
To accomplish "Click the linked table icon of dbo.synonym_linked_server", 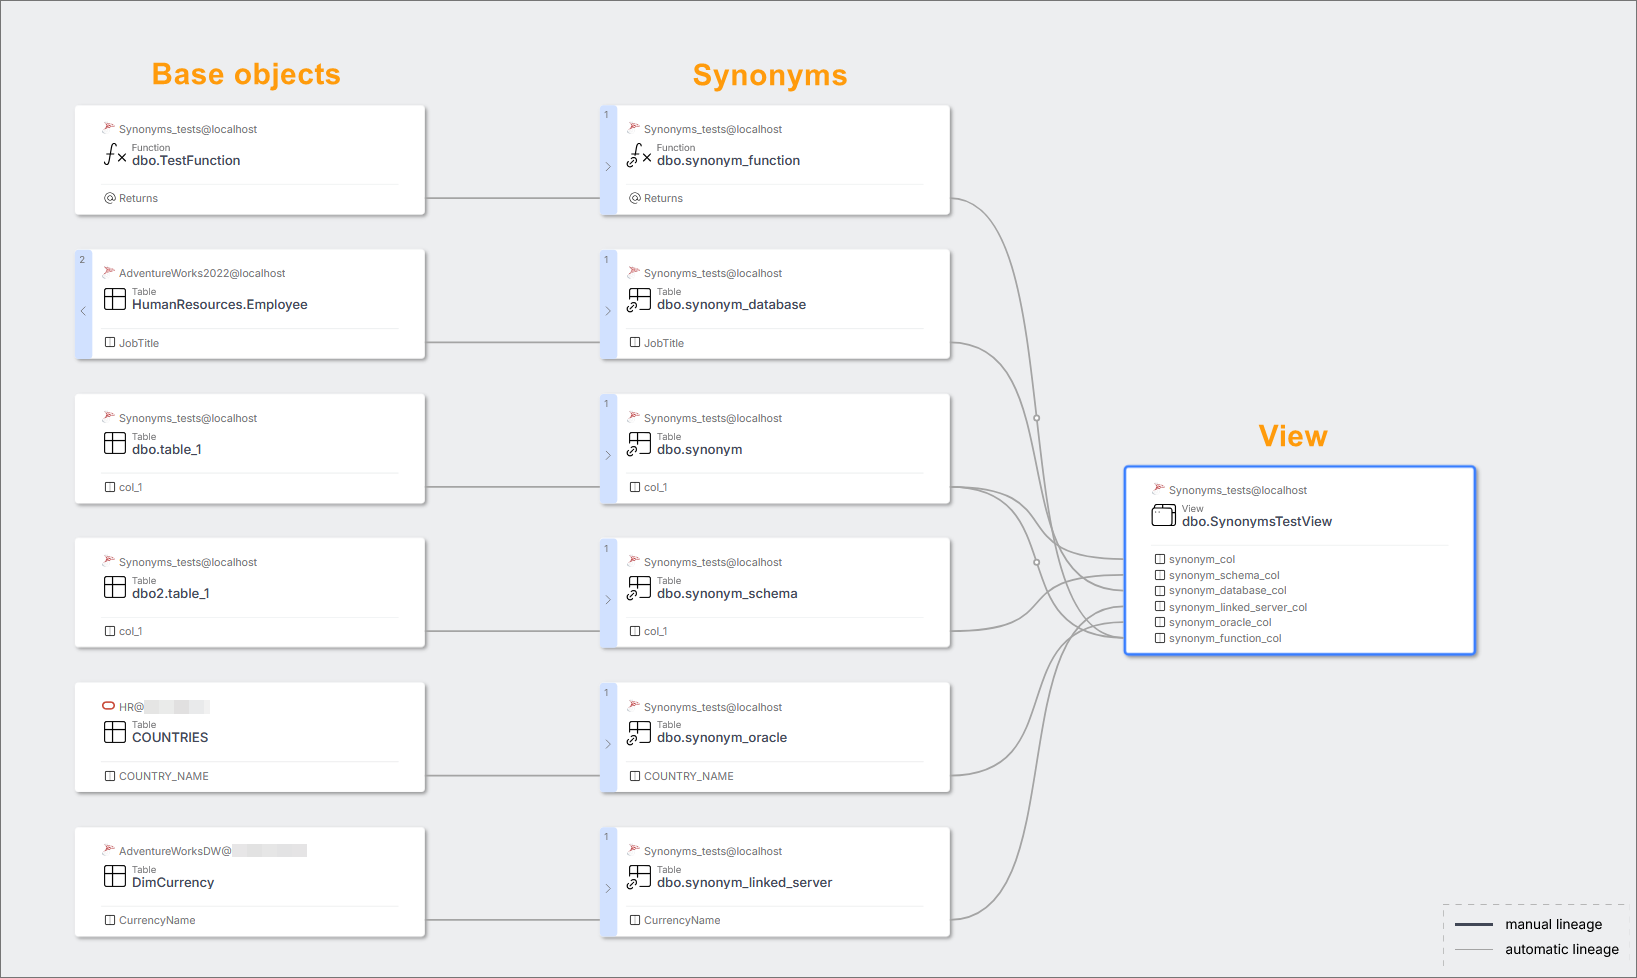I will click(x=639, y=877).
